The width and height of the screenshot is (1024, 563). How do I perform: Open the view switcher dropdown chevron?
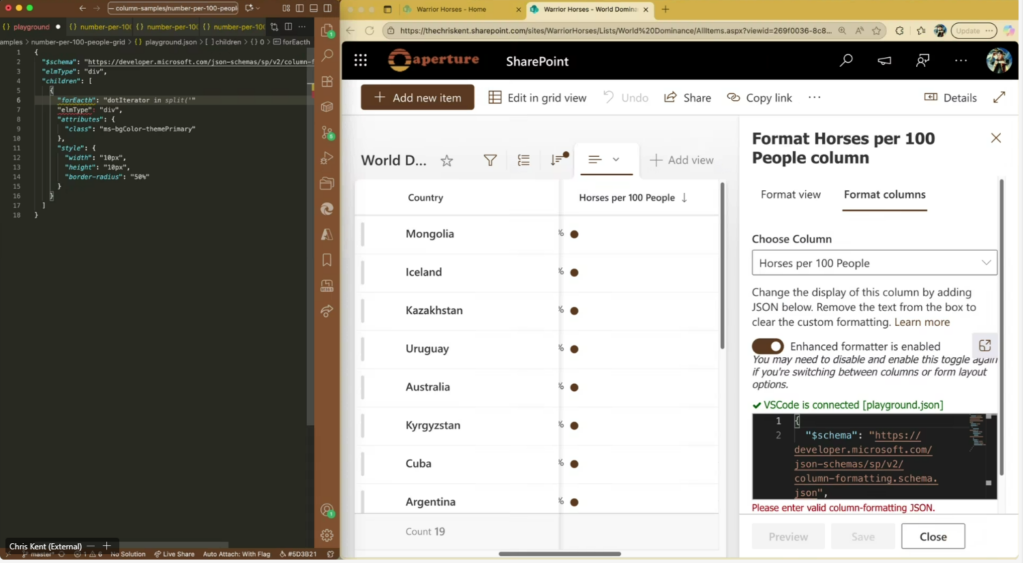[615, 159]
